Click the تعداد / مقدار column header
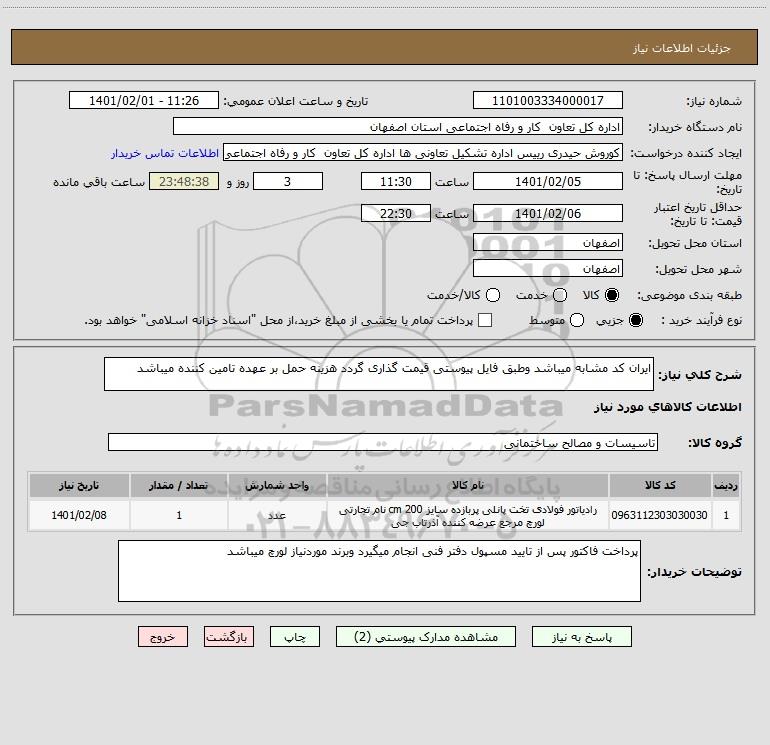The image size is (770, 745). 179,485
